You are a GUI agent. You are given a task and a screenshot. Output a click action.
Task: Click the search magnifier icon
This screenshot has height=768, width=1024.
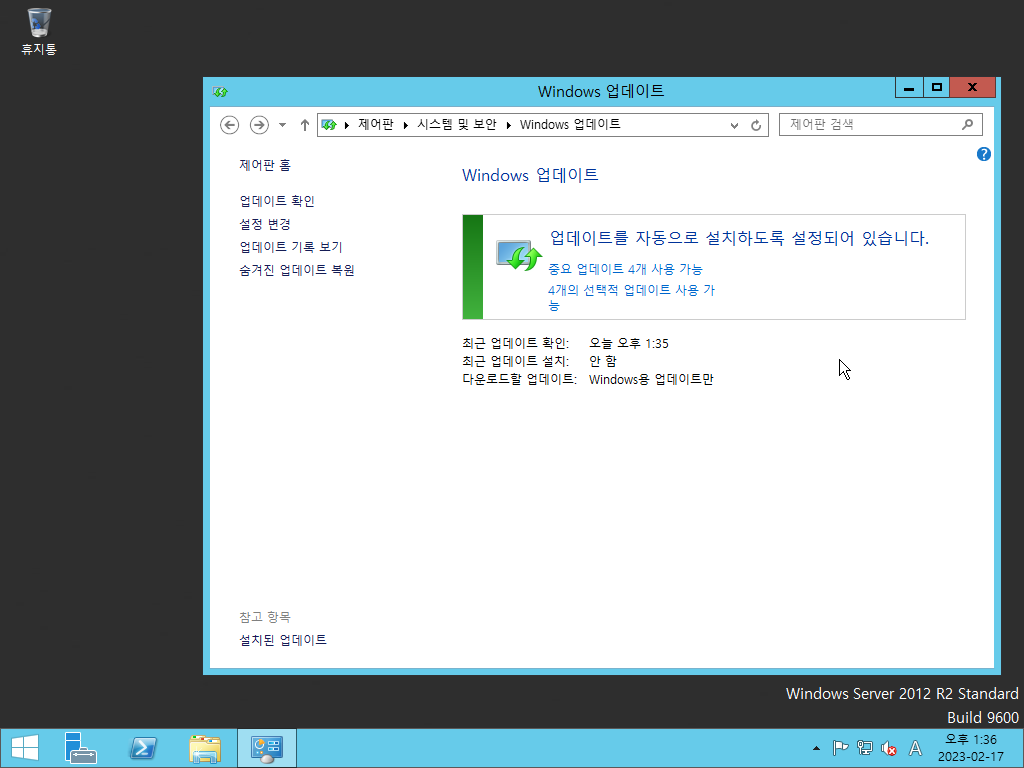click(x=968, y=124)
